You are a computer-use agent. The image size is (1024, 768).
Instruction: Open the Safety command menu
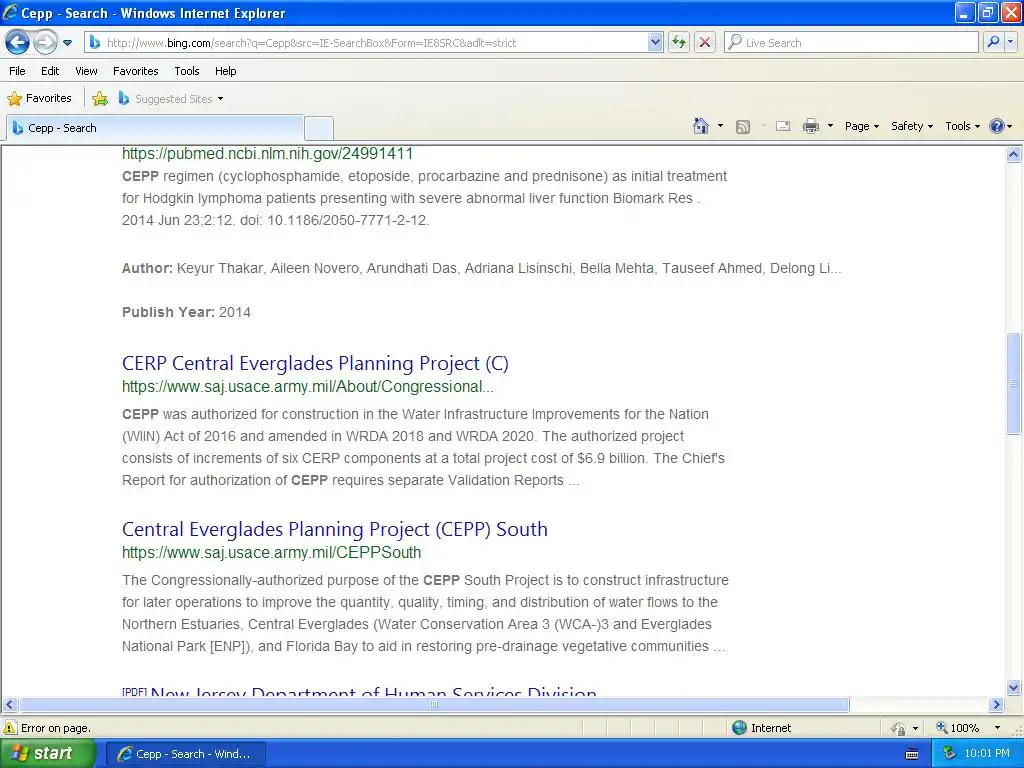point(912,126)
